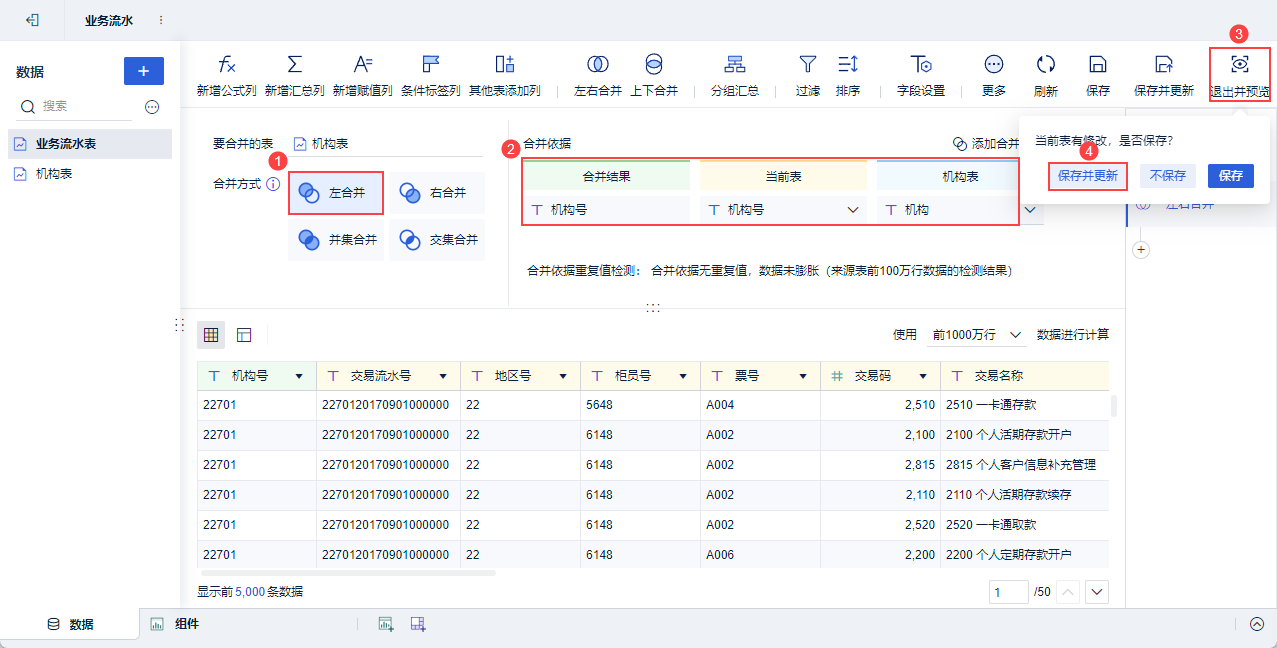The width and height of the screenshot is (1277, 648).
Task: Open the 柜员号 column header dropdown
Action: click(x=683, y=376)
